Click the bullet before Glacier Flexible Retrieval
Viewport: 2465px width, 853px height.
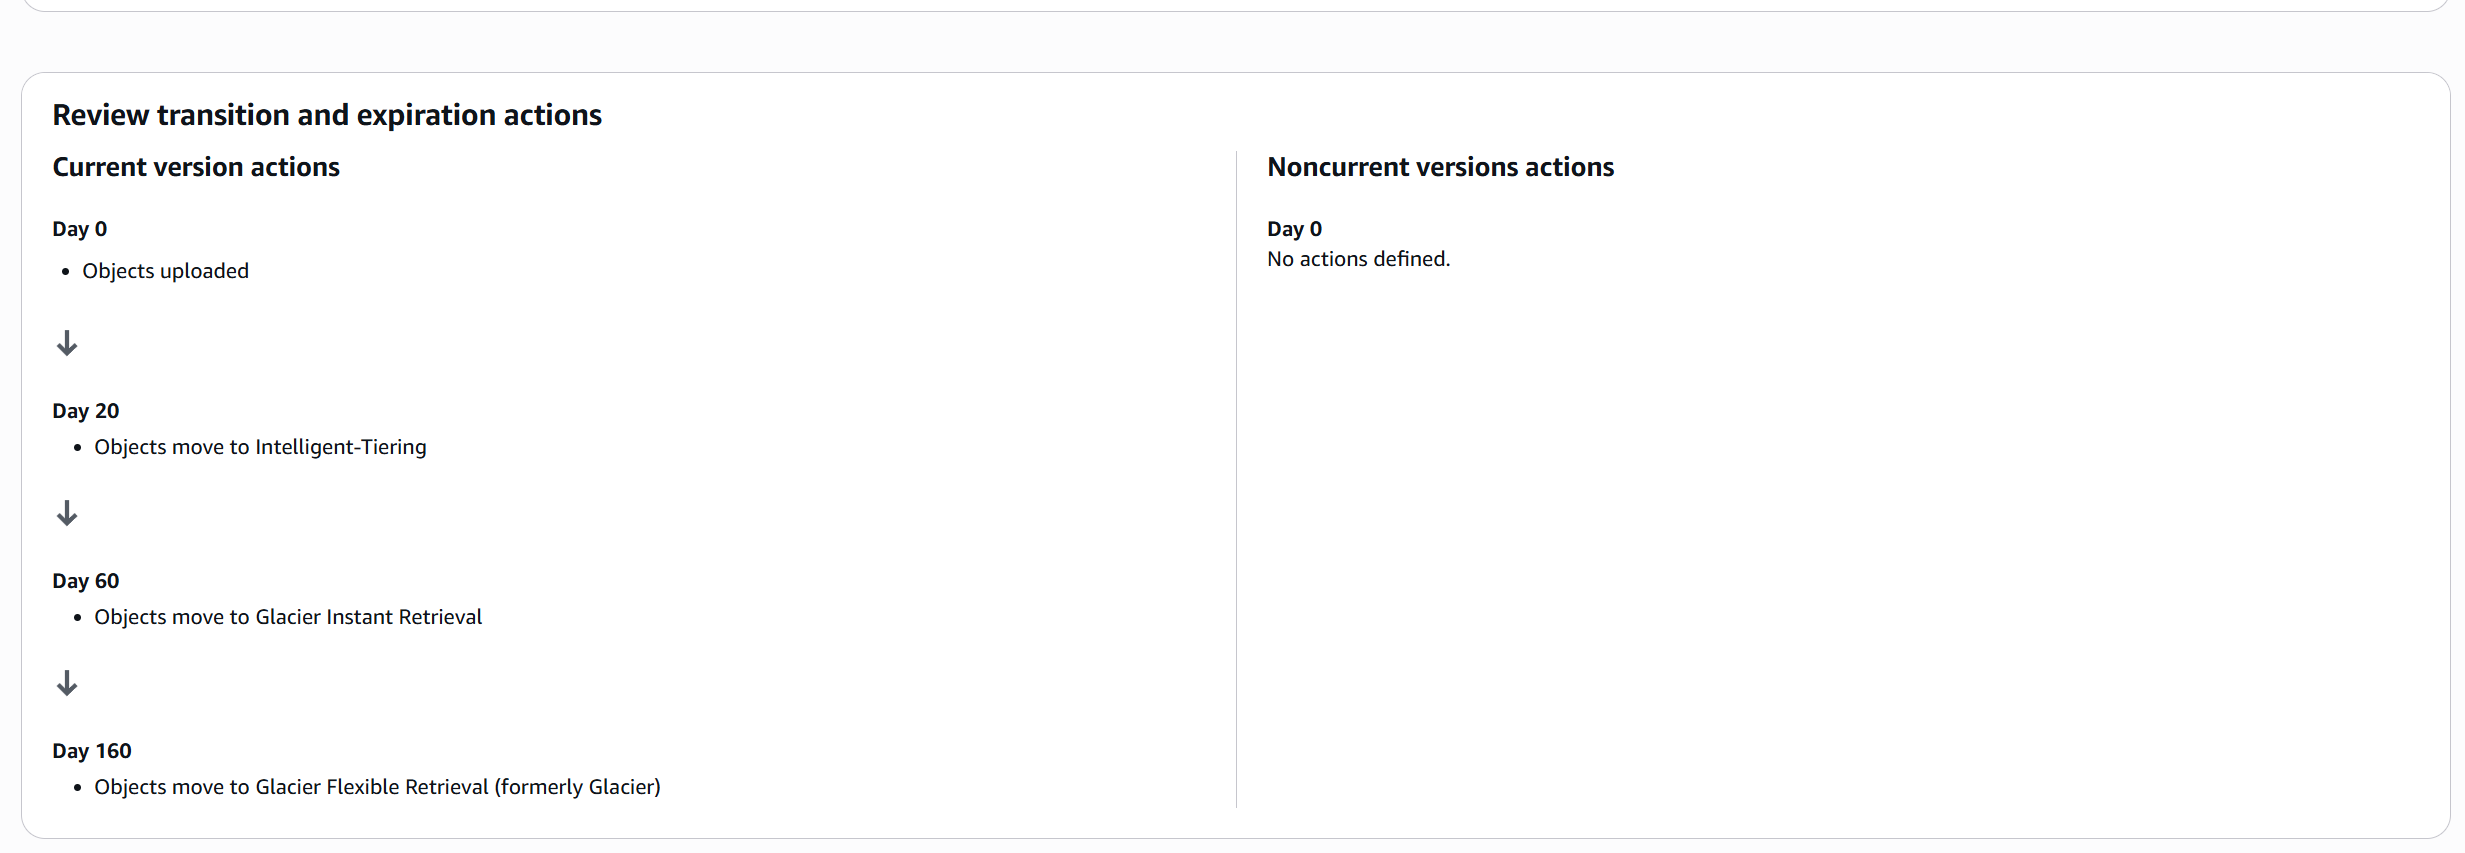tap(78, 788)
